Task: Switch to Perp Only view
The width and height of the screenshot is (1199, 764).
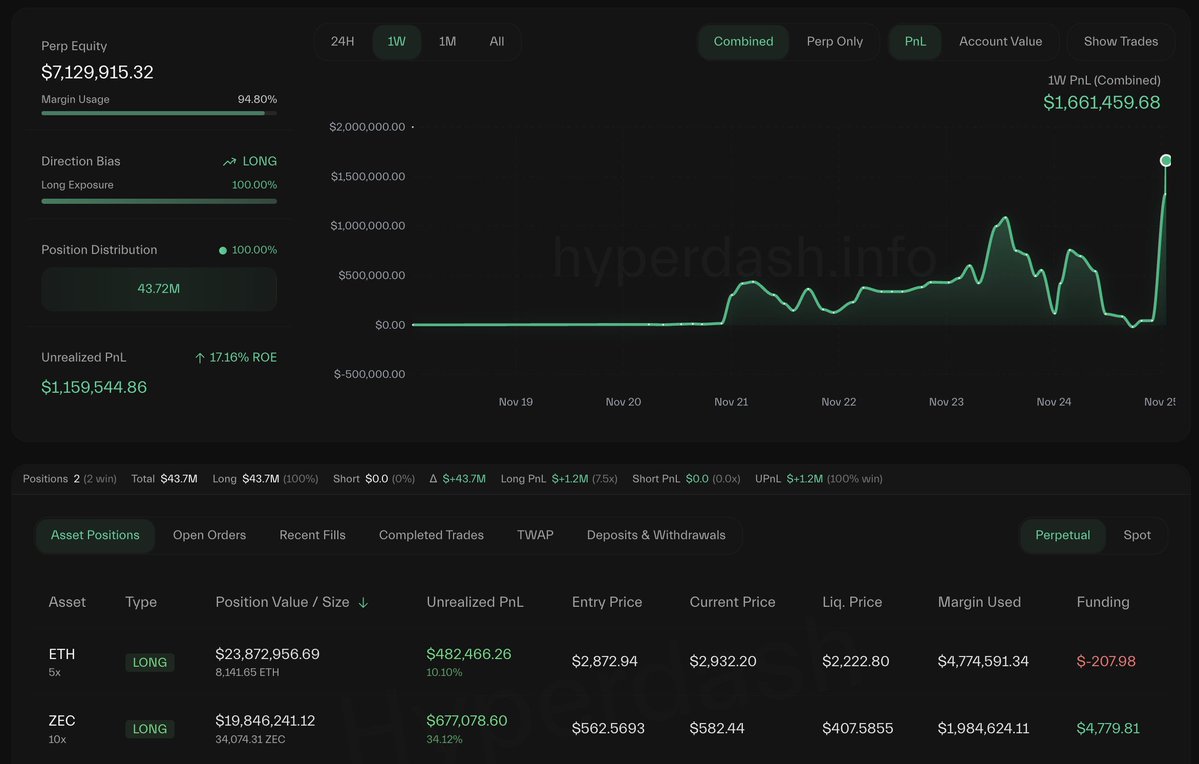Action: click(834, 42)
